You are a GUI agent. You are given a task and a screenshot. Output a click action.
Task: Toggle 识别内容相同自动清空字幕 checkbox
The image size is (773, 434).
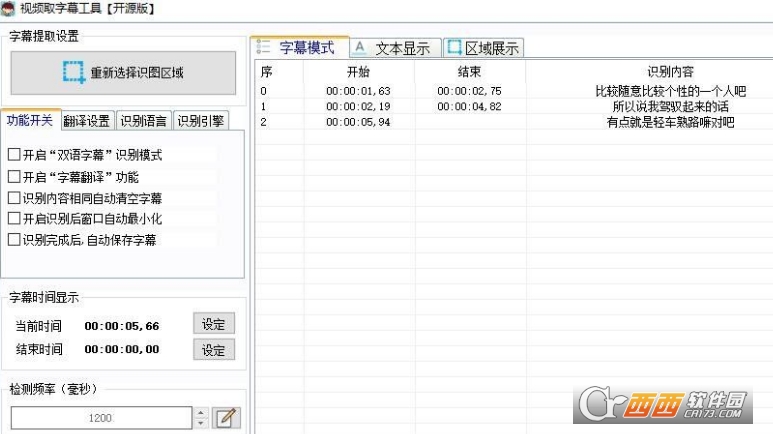[14, 198]
